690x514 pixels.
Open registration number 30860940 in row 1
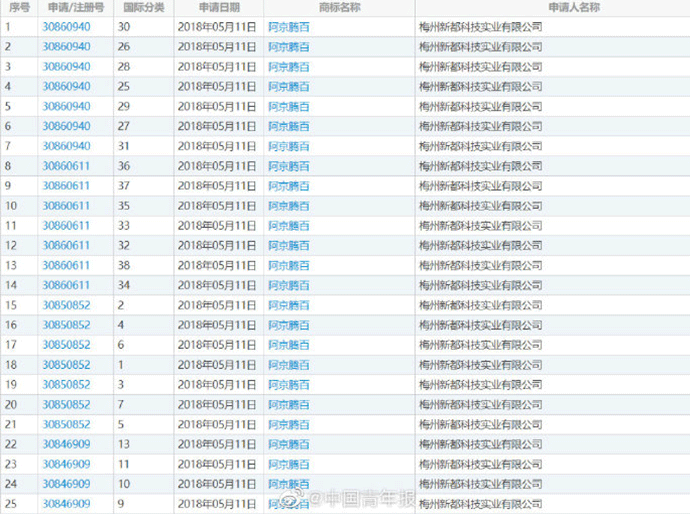click(x=66, y=27)
